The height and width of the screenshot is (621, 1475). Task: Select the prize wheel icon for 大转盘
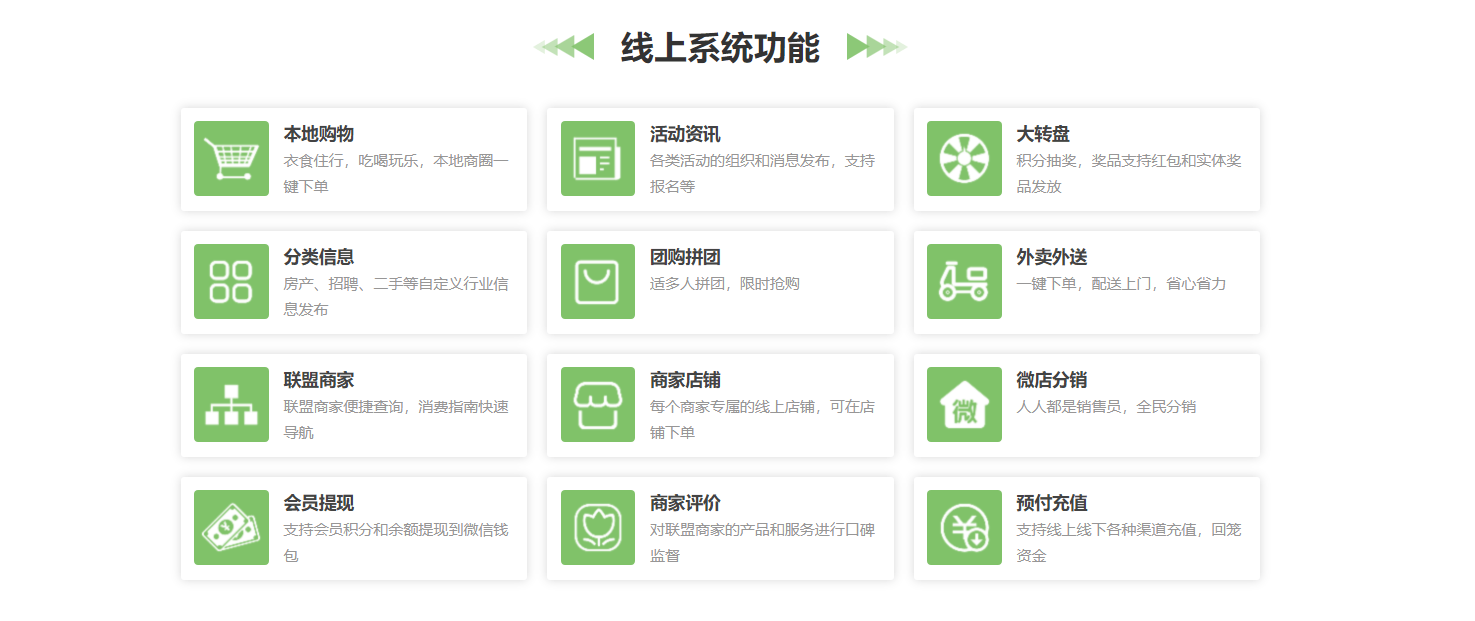(x=964, y=159)
